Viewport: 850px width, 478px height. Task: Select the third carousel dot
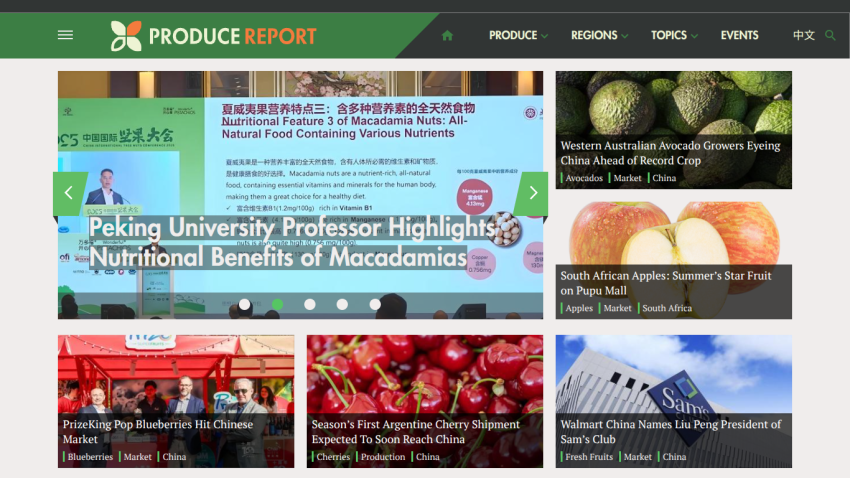pyautogui.click(x=310, y=305)
